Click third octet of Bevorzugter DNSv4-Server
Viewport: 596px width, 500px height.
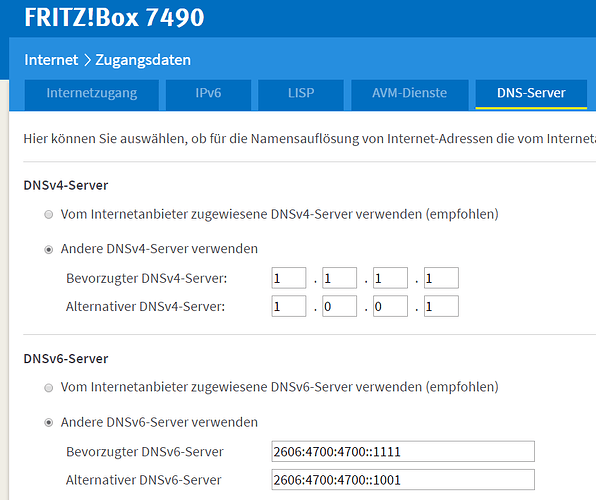pos(390,278)
